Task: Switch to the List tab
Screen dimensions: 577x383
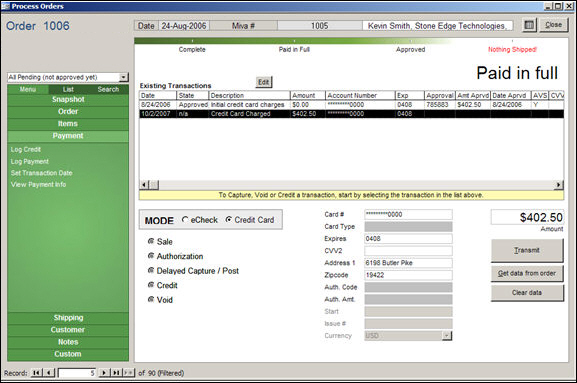Action: (x=68, y=89)
